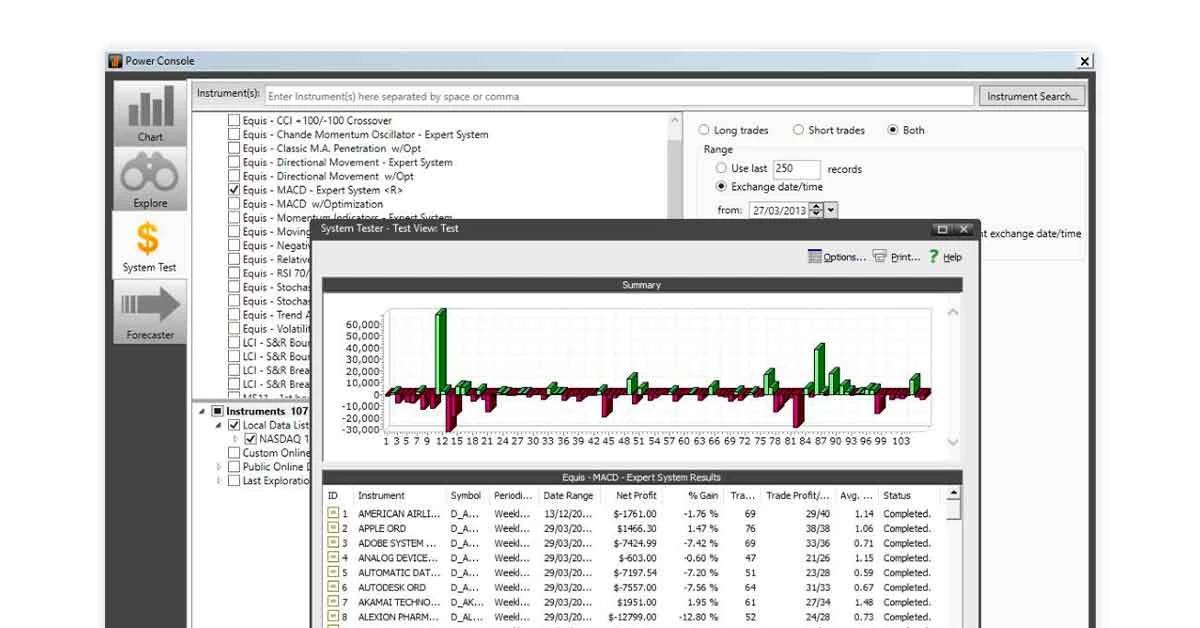Sort results by the Net Profit column header

tap(636, 494)
